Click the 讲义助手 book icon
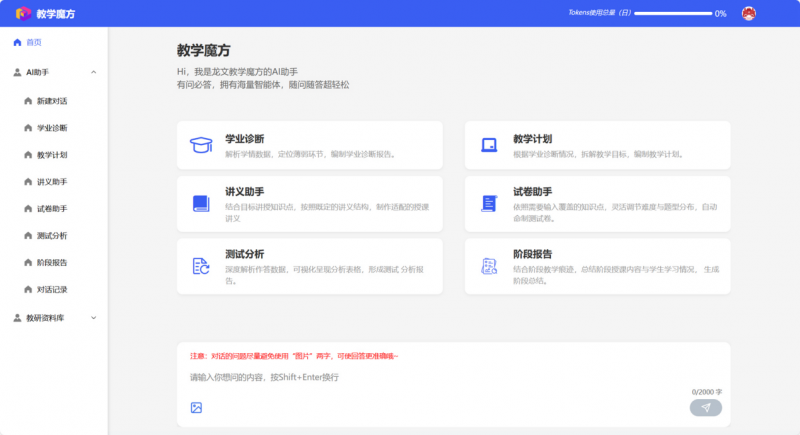The image size is (800, 435). click(201, 204)
